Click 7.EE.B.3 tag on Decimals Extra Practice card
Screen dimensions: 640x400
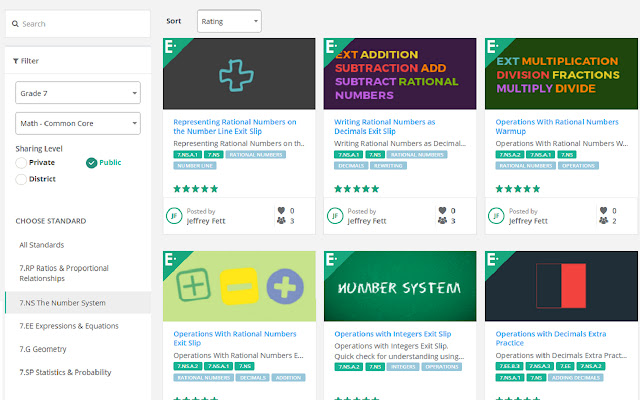click(x=509, y=367)
